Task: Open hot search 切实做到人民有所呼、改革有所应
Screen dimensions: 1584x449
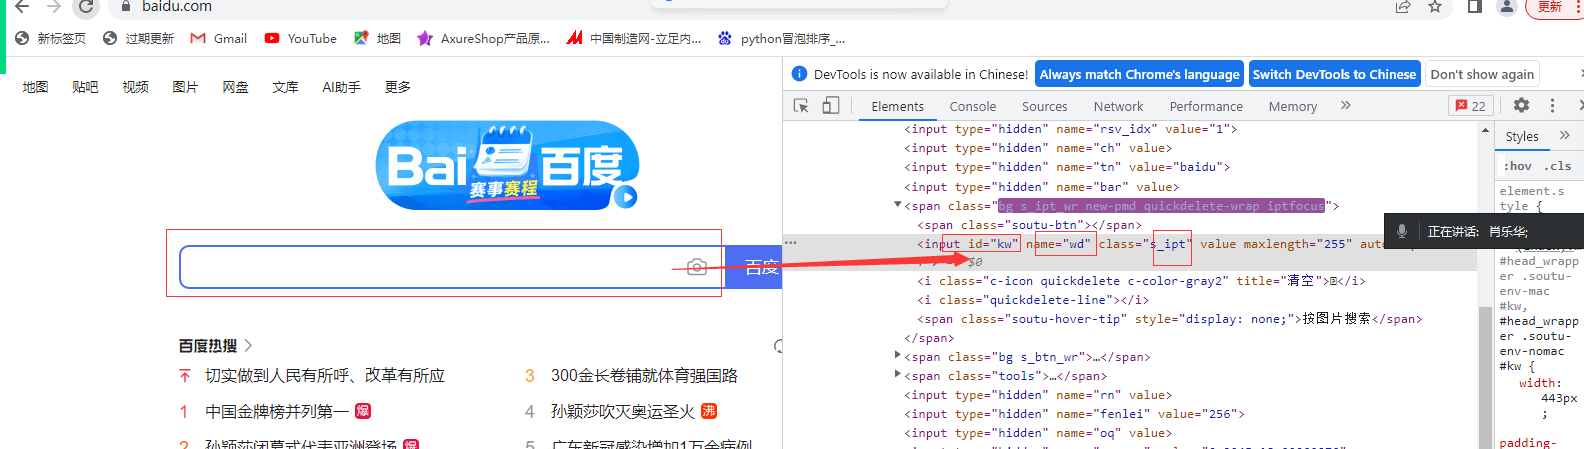Action: point(325,375)
